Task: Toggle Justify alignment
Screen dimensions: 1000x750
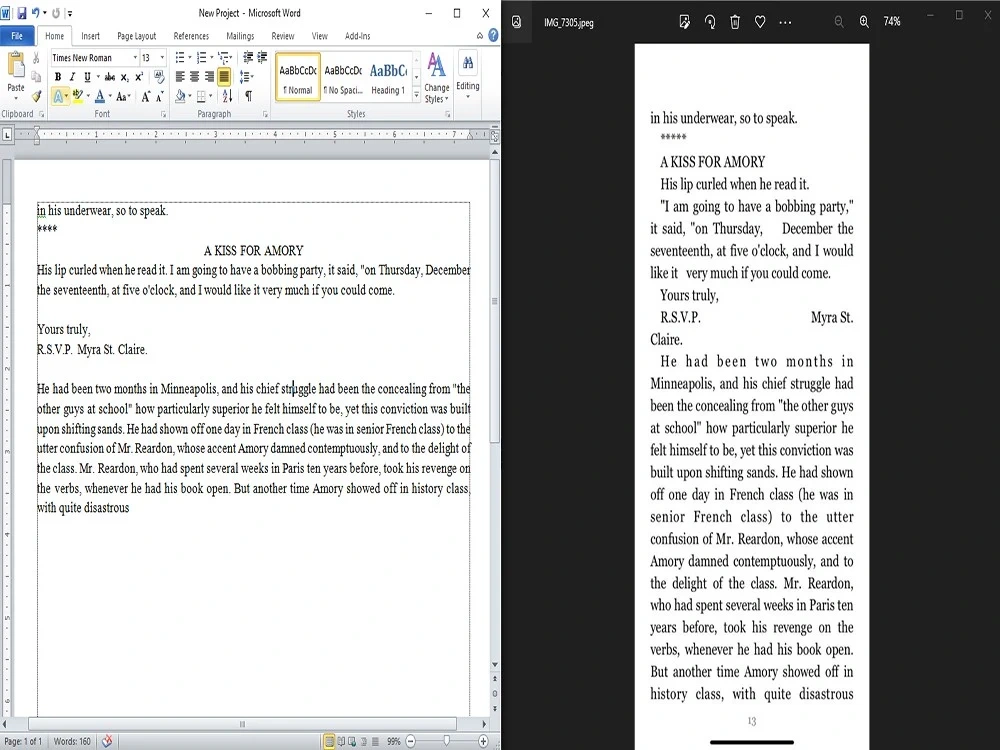Action: 224,77
